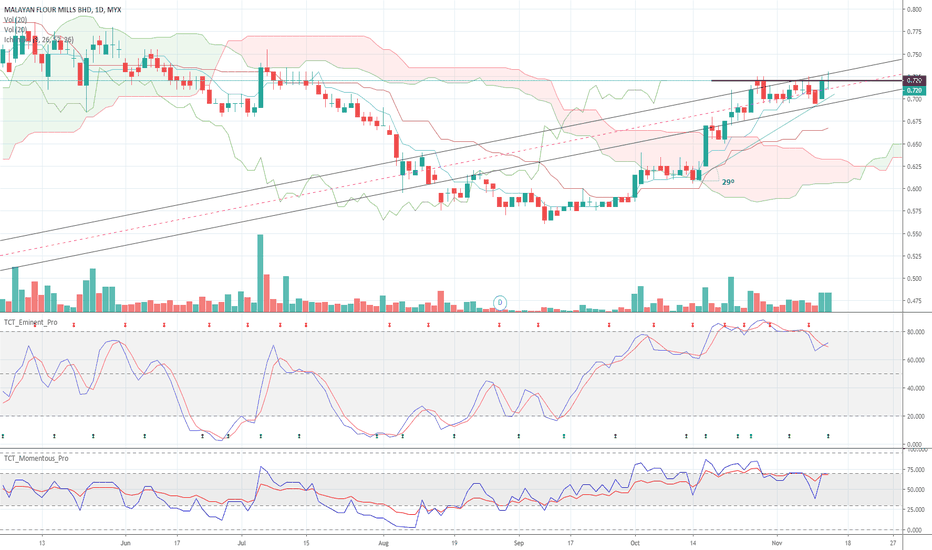Click the dark 0.720 horizontal line price tag
Viewport: 932px width, 550px height.
(914, 80)
